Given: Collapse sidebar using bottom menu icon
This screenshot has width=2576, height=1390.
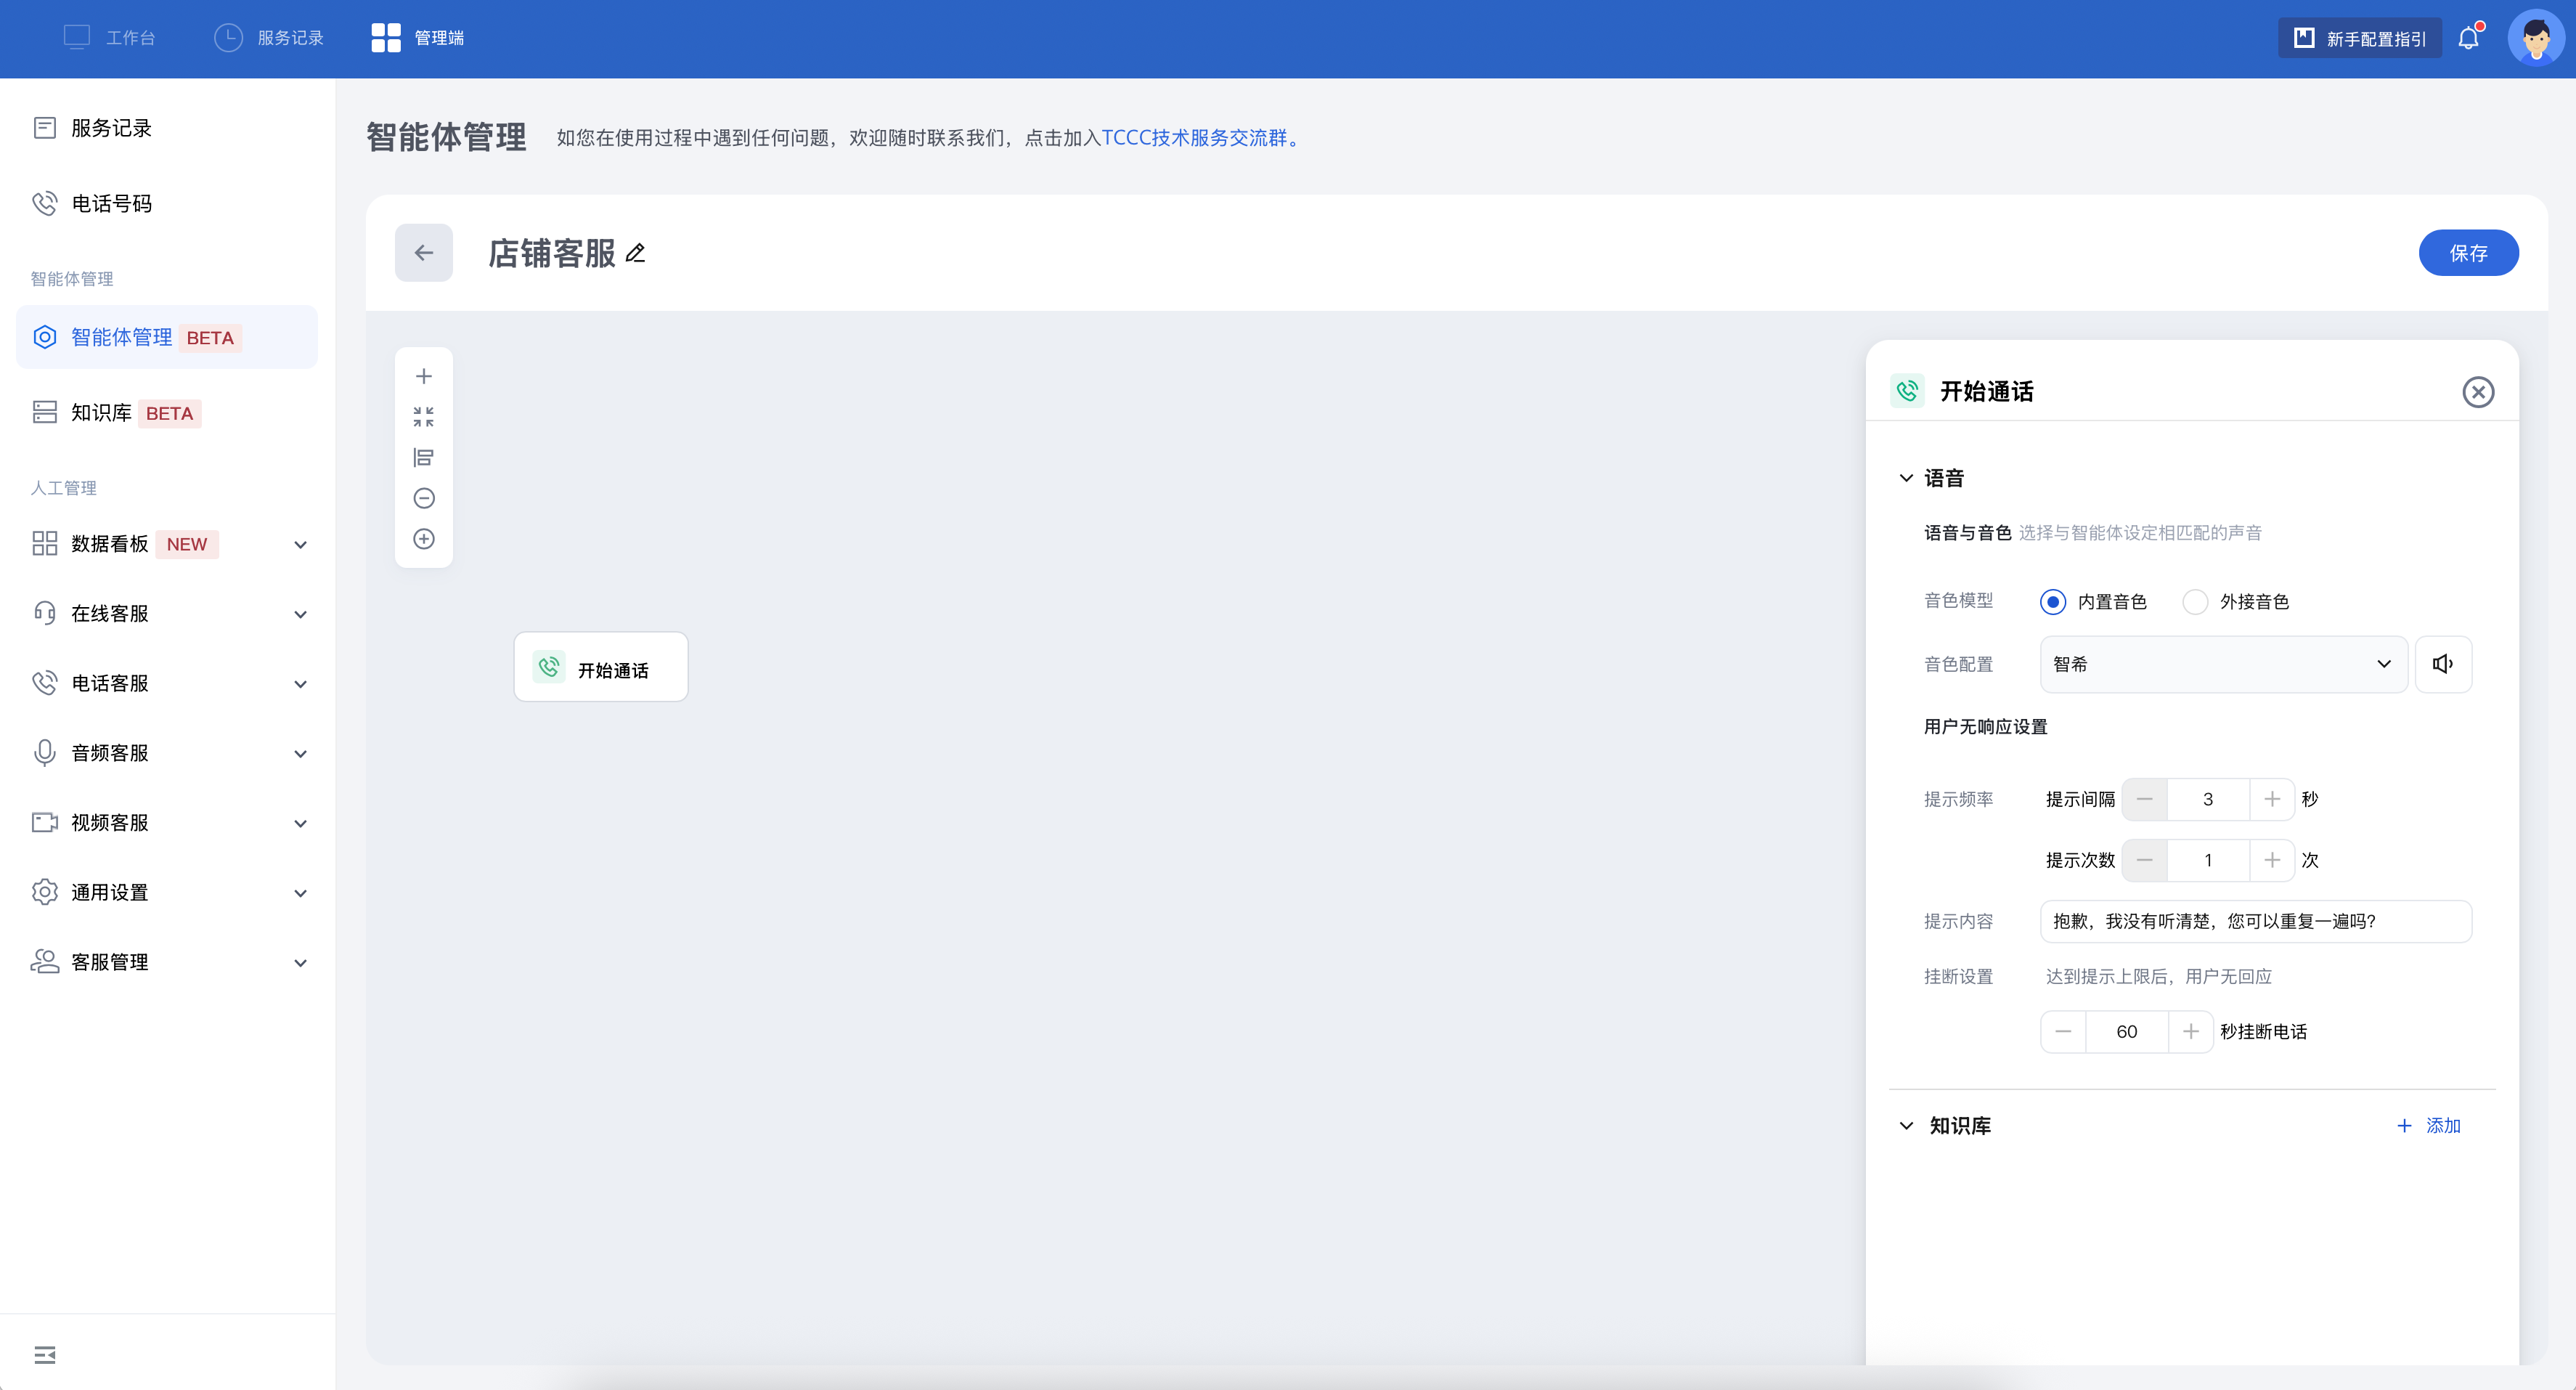Looking at the screenshot, I should tap(45, 1355).
